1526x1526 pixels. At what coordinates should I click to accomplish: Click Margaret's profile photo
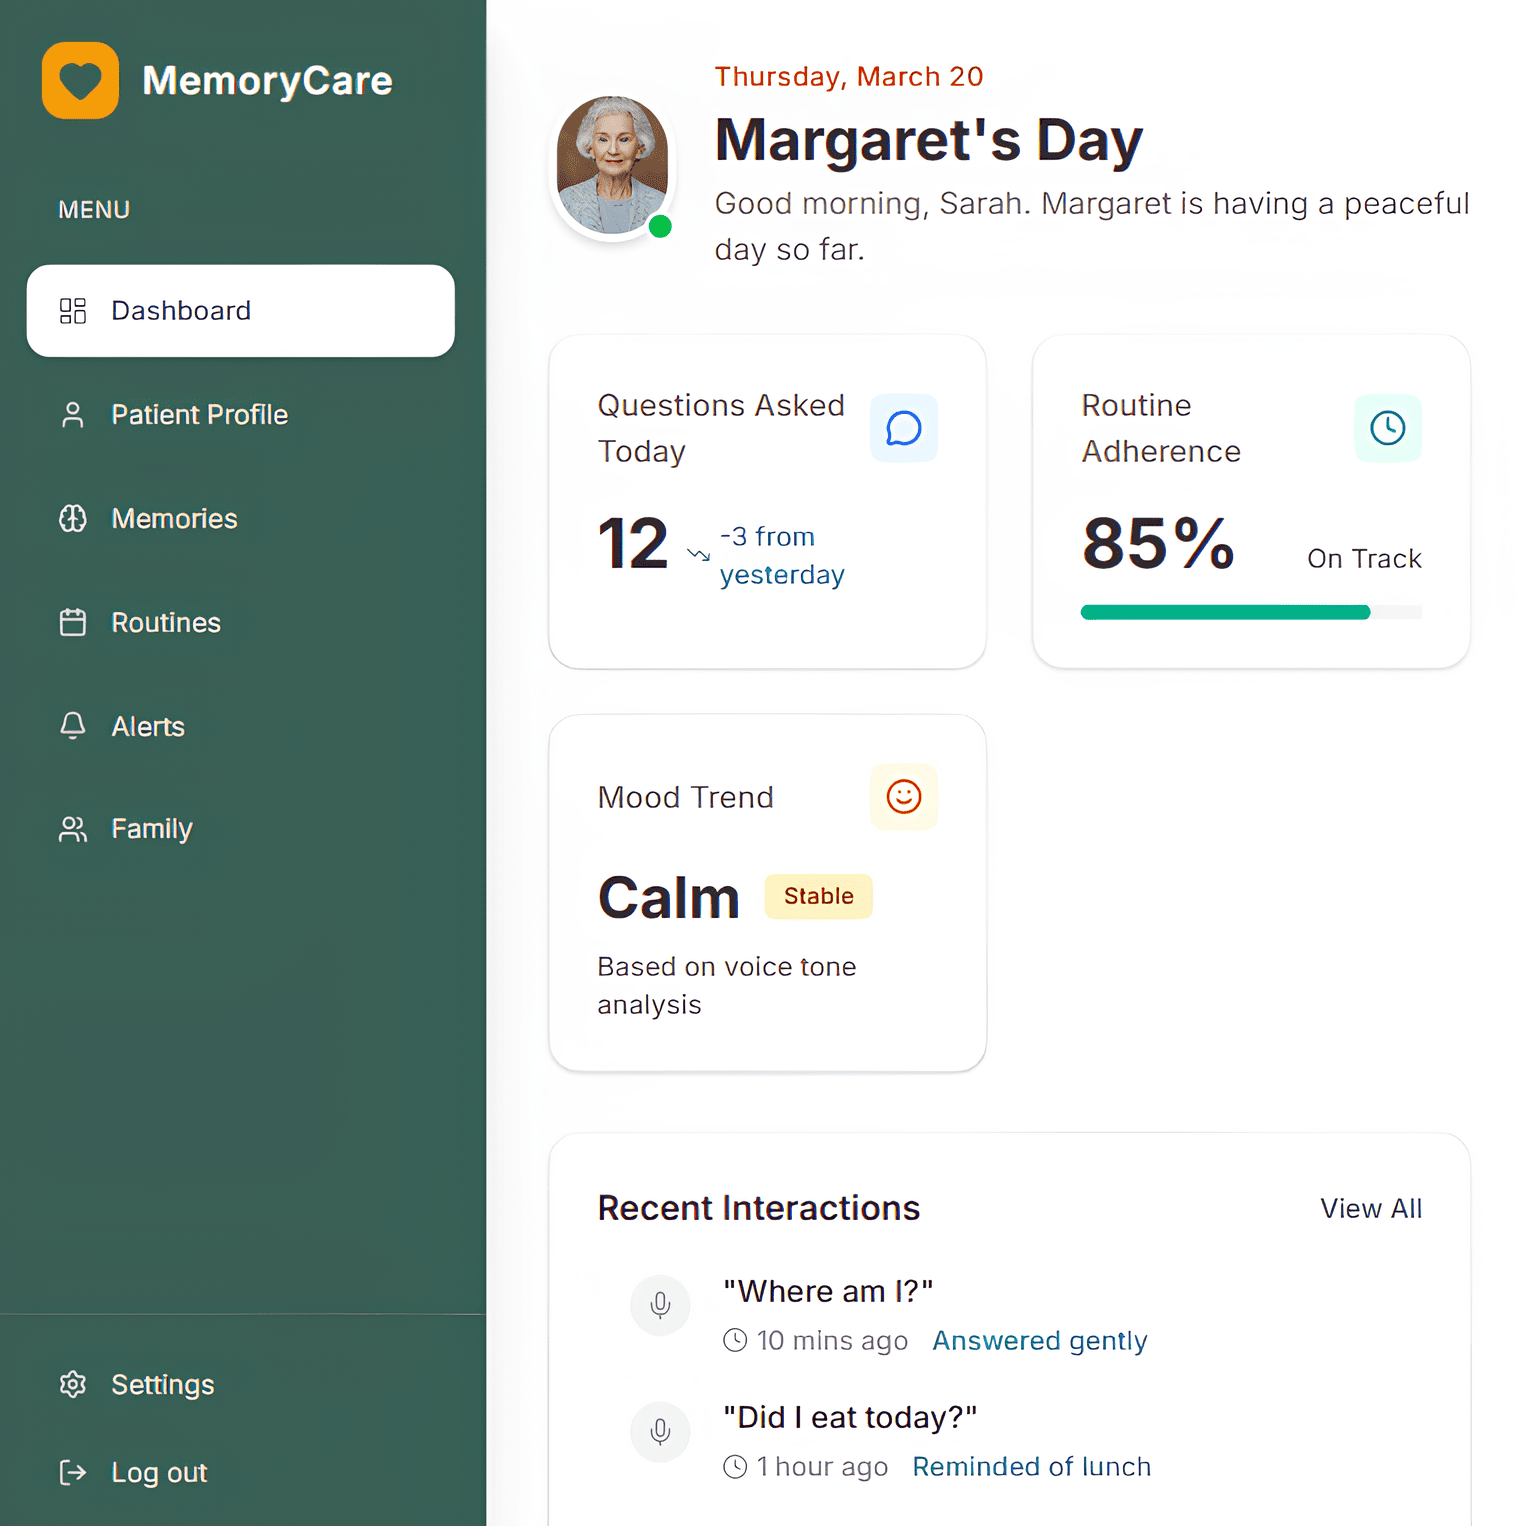pyautogui.click(x=612, y=166)
